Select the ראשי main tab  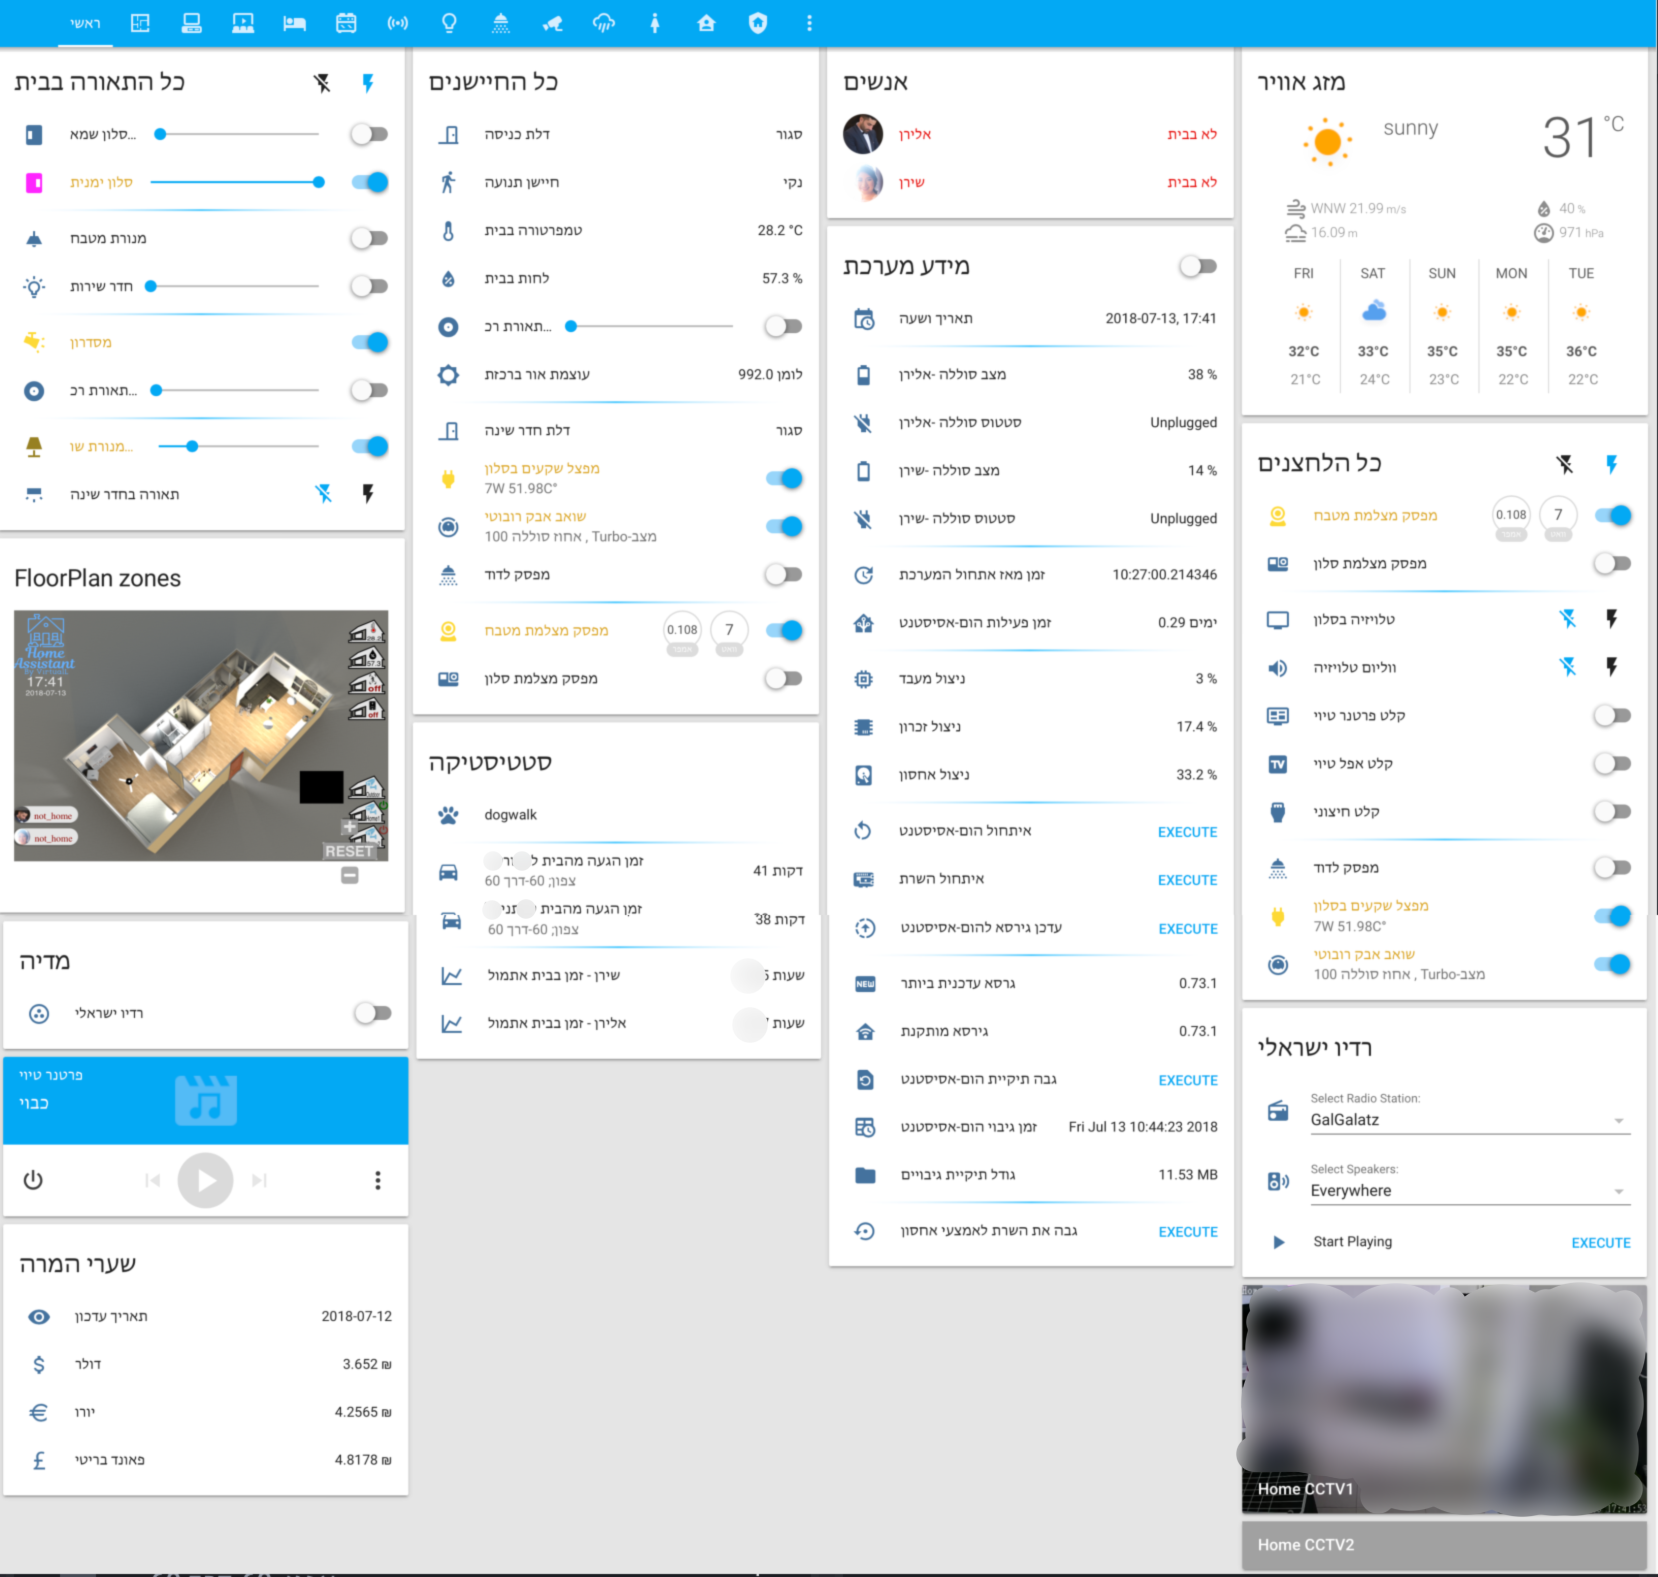[85, 23]
